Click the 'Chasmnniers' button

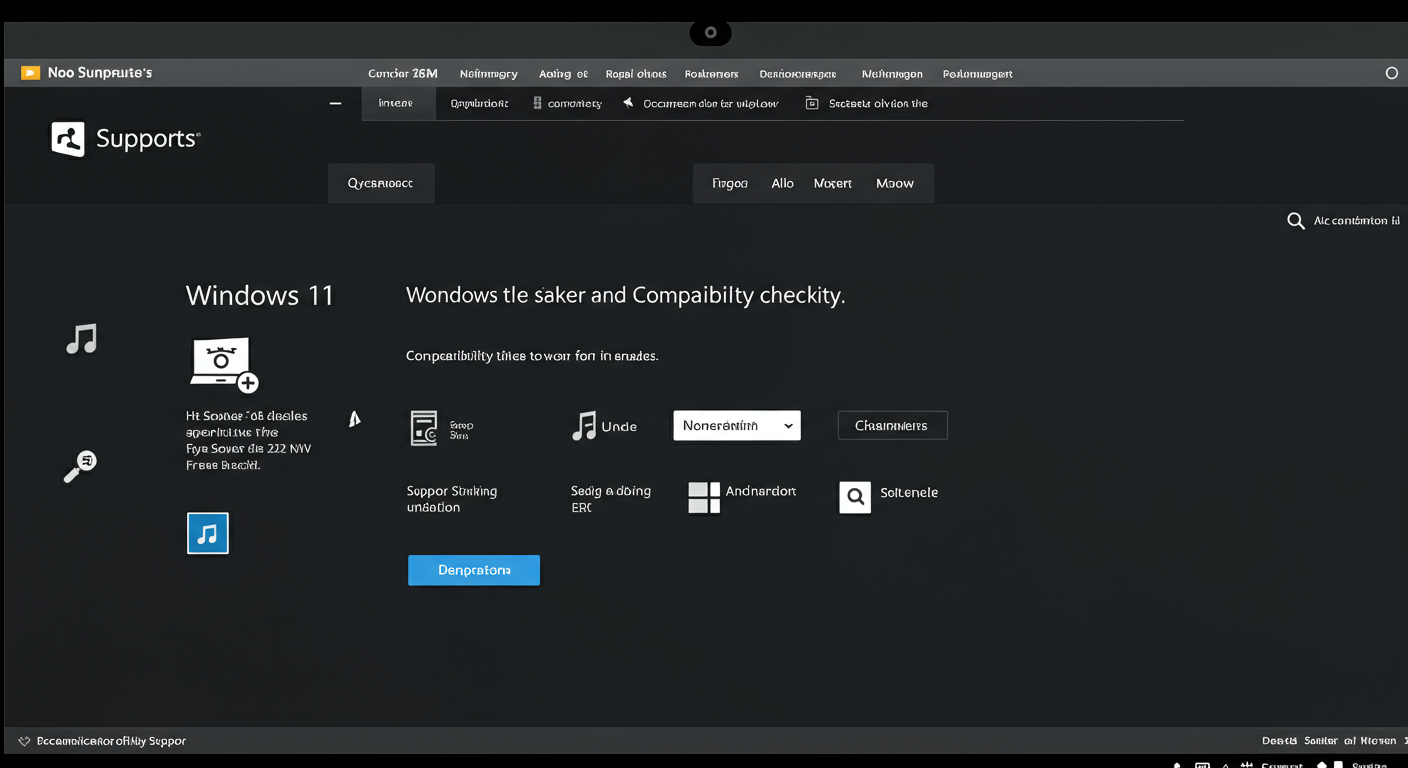[892, 425]
